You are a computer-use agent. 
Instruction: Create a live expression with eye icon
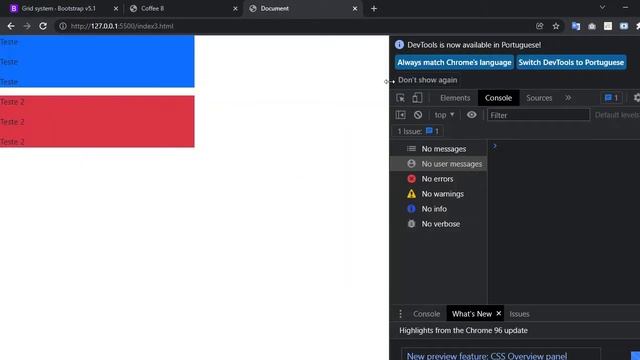pos(471,115)
